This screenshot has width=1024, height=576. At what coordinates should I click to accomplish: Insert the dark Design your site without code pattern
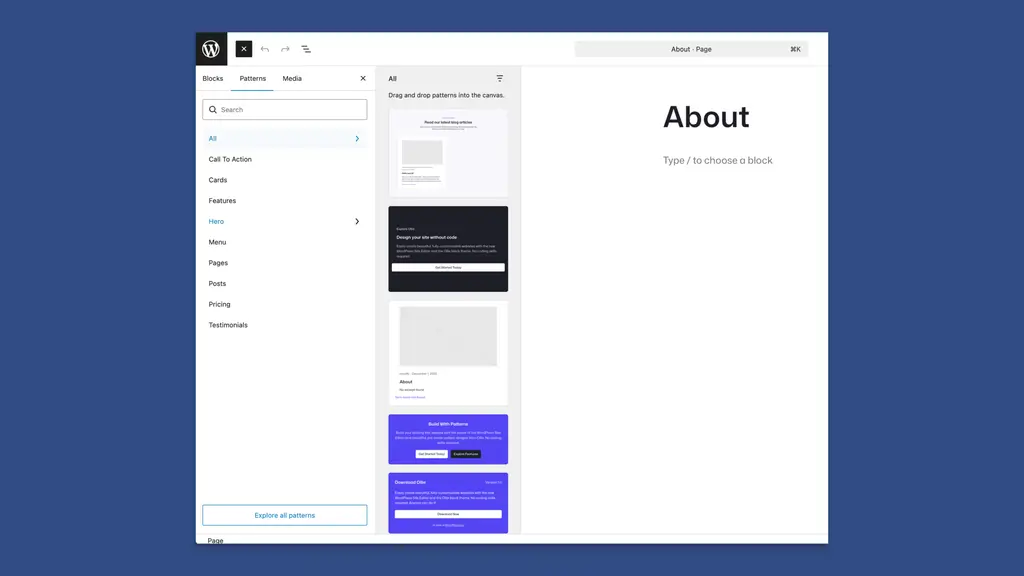pos(448,249)
